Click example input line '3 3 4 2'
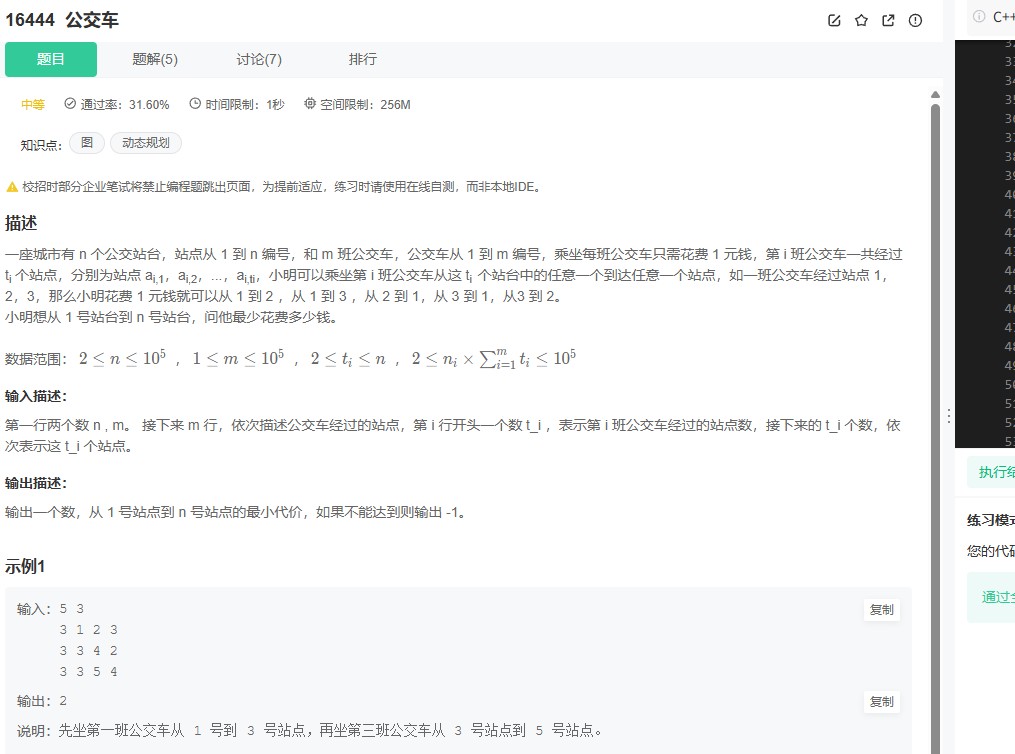The height and width of the screenshot is (754, 1015). tap(89, 651)
